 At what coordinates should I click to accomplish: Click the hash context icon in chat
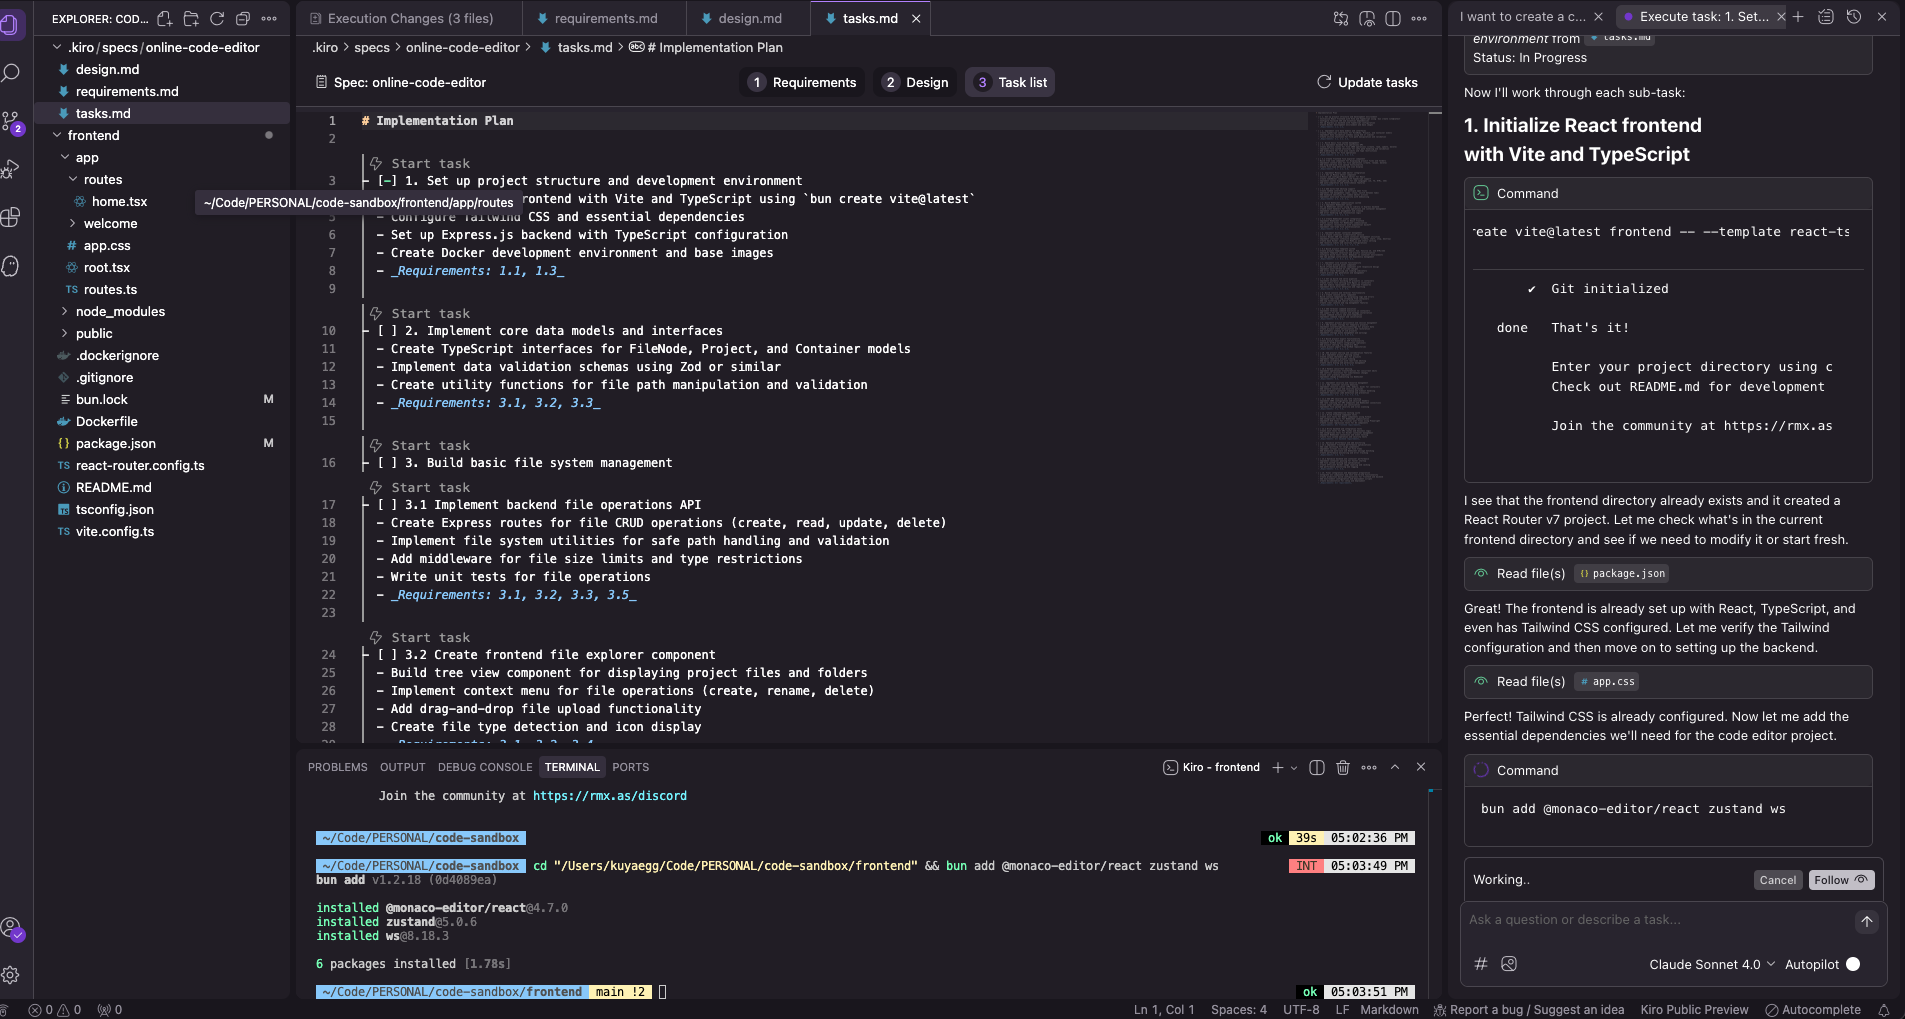click(x=1480, y=964)
